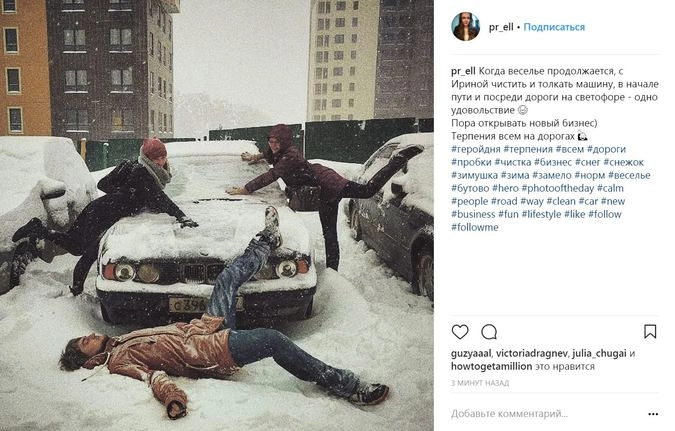This screenshot has width=675, height=431.
Task: Open the 3 МИНУТ НАЗАД timestamp
Action: (x=480, y=383)
